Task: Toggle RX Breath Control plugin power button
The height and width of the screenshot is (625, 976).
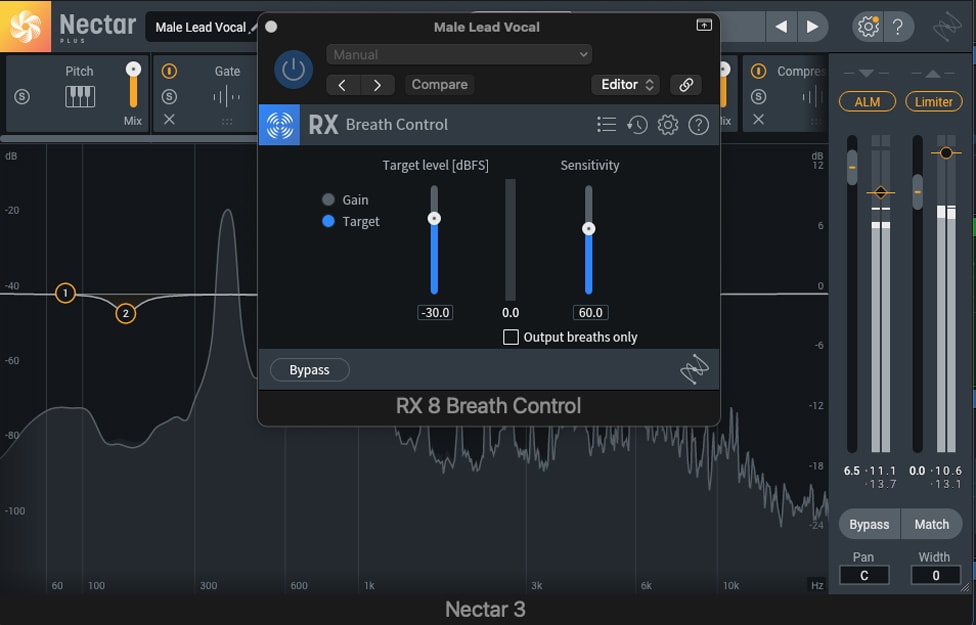Action: 294,70
